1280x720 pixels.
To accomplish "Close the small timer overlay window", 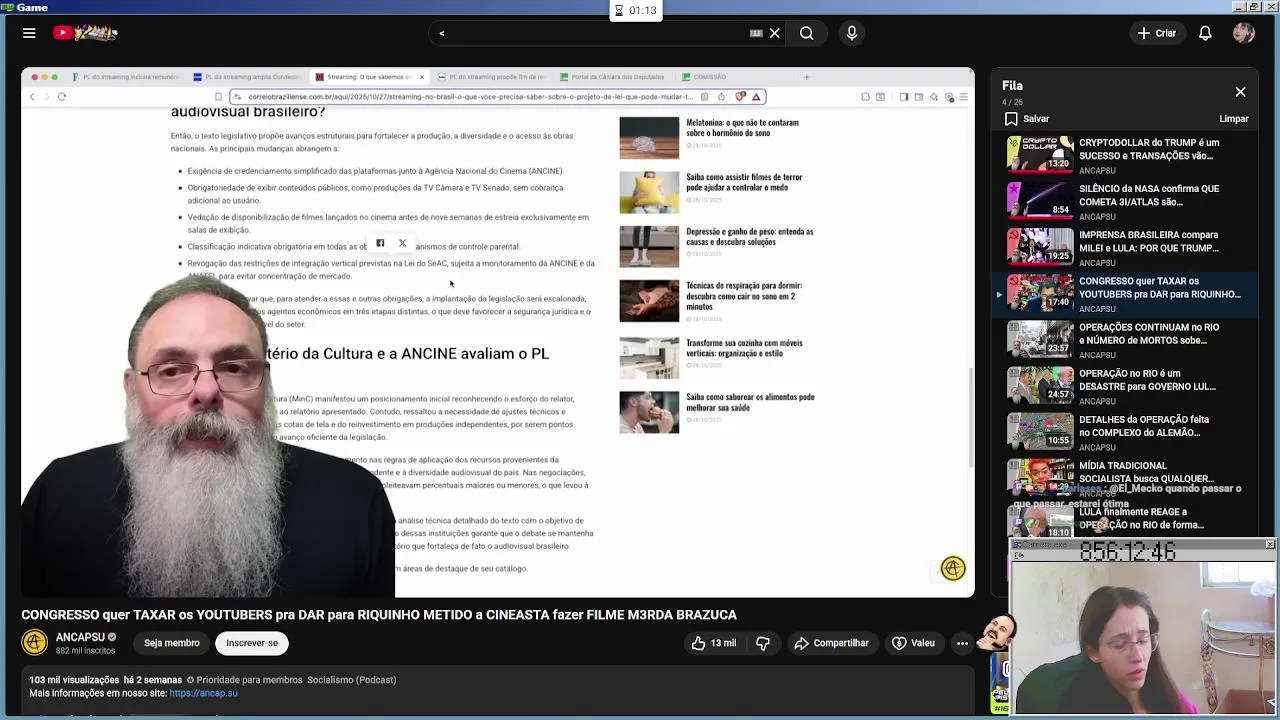I will 1269,545.
